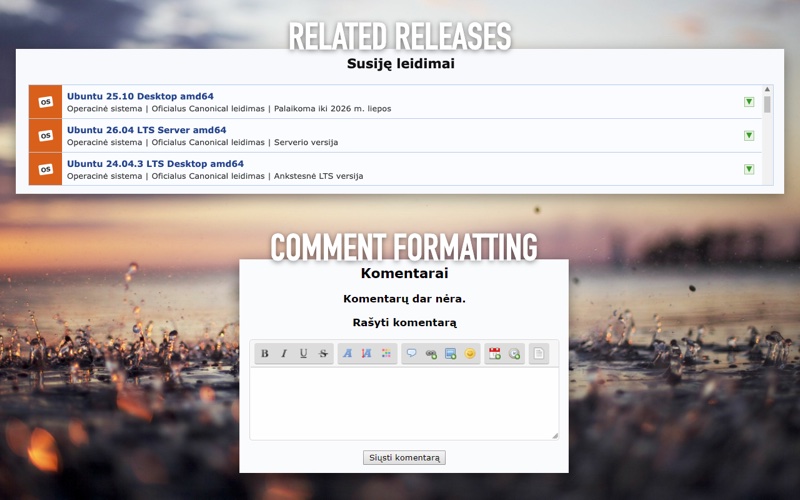The image size is (800, 500).
Task: Insert the current date with calendar icon
Action: point(494,353)
